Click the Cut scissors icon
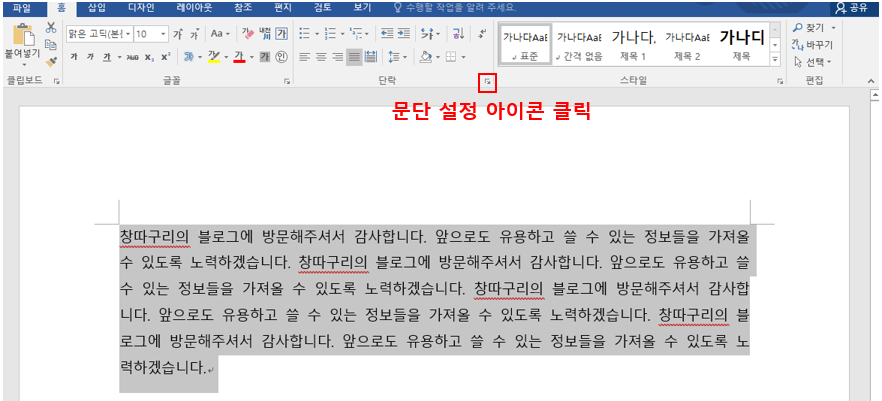 point(51,28)
